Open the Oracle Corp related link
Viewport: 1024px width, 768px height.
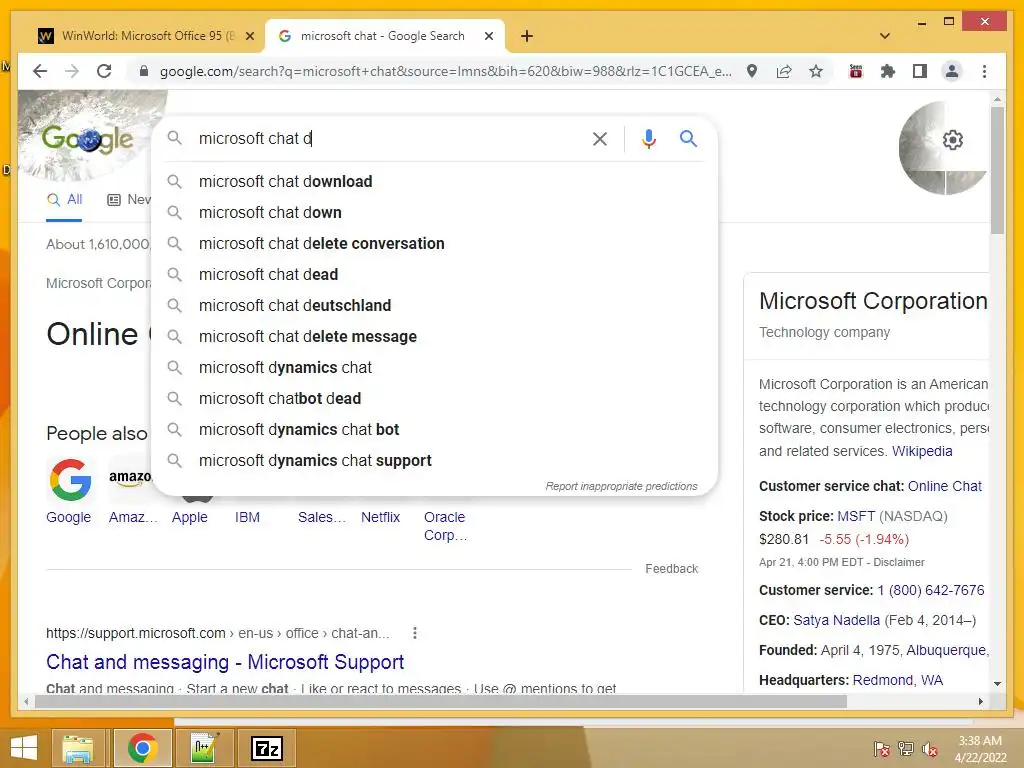point(445,526)
